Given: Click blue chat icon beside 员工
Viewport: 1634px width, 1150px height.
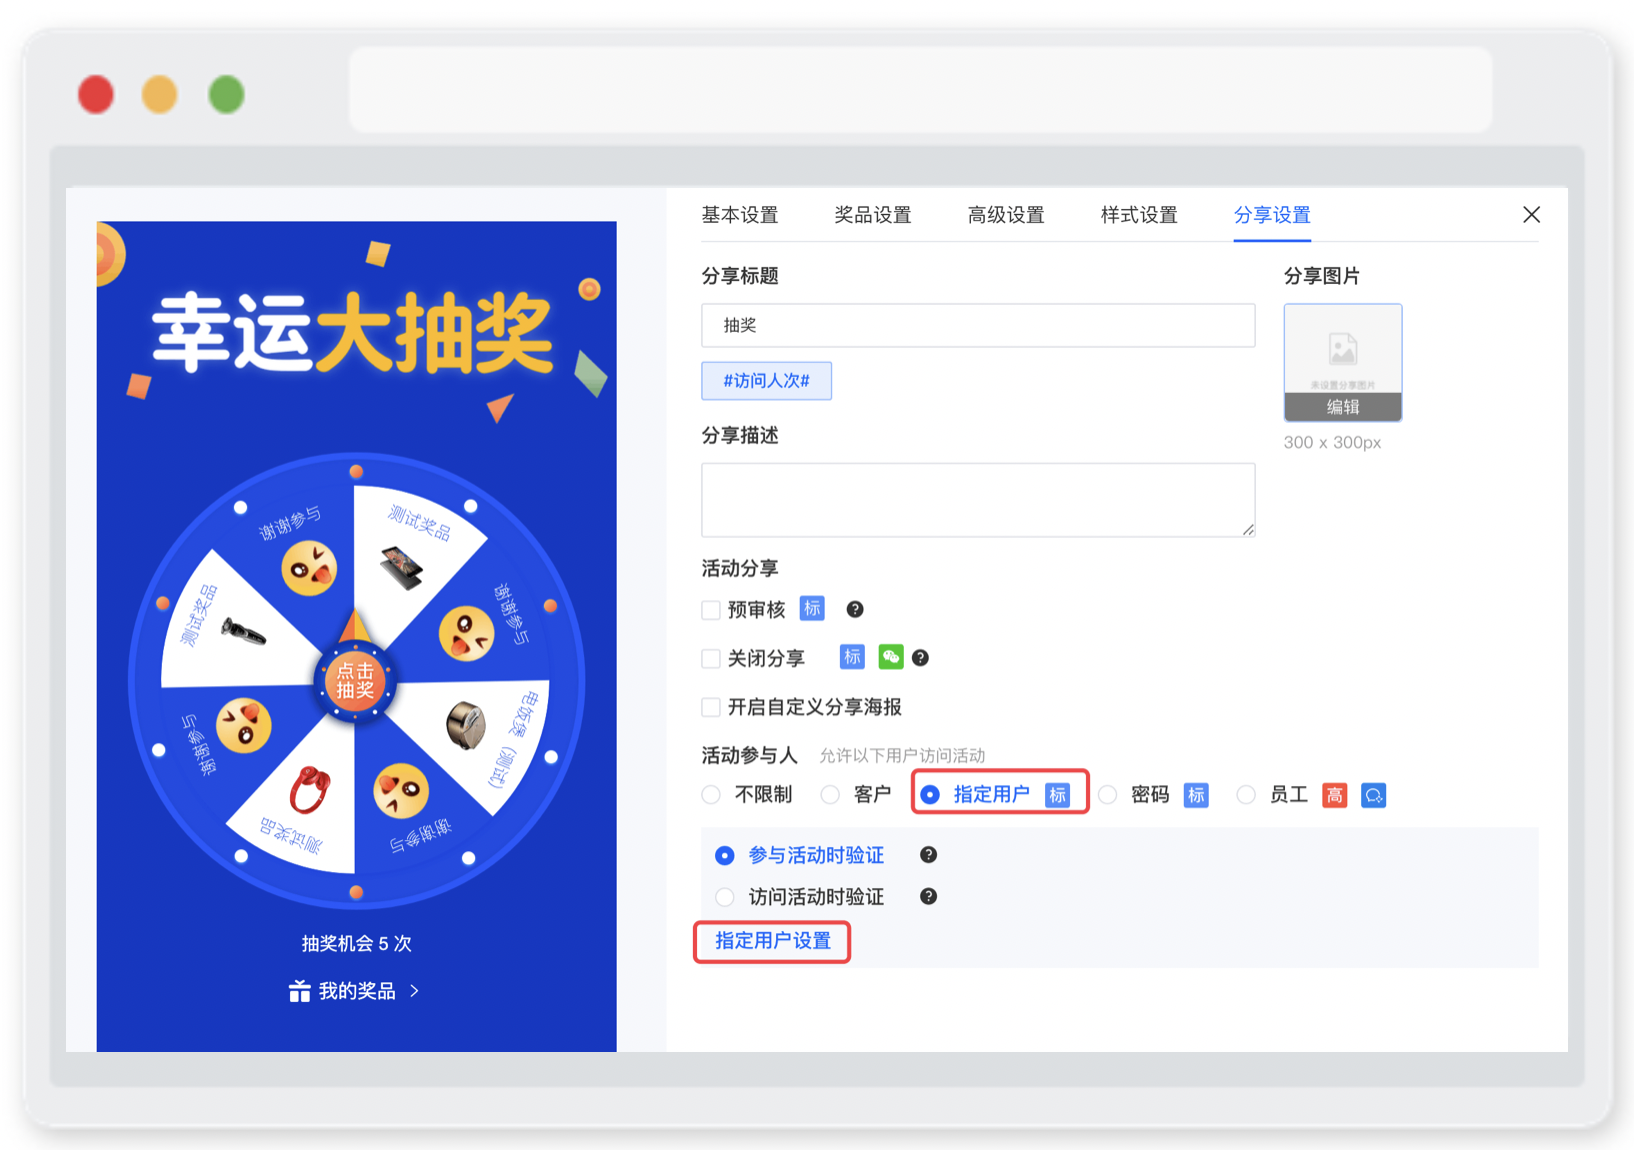Looking at the screenshot, I should pyautogui.click(x=1374, y=795).
